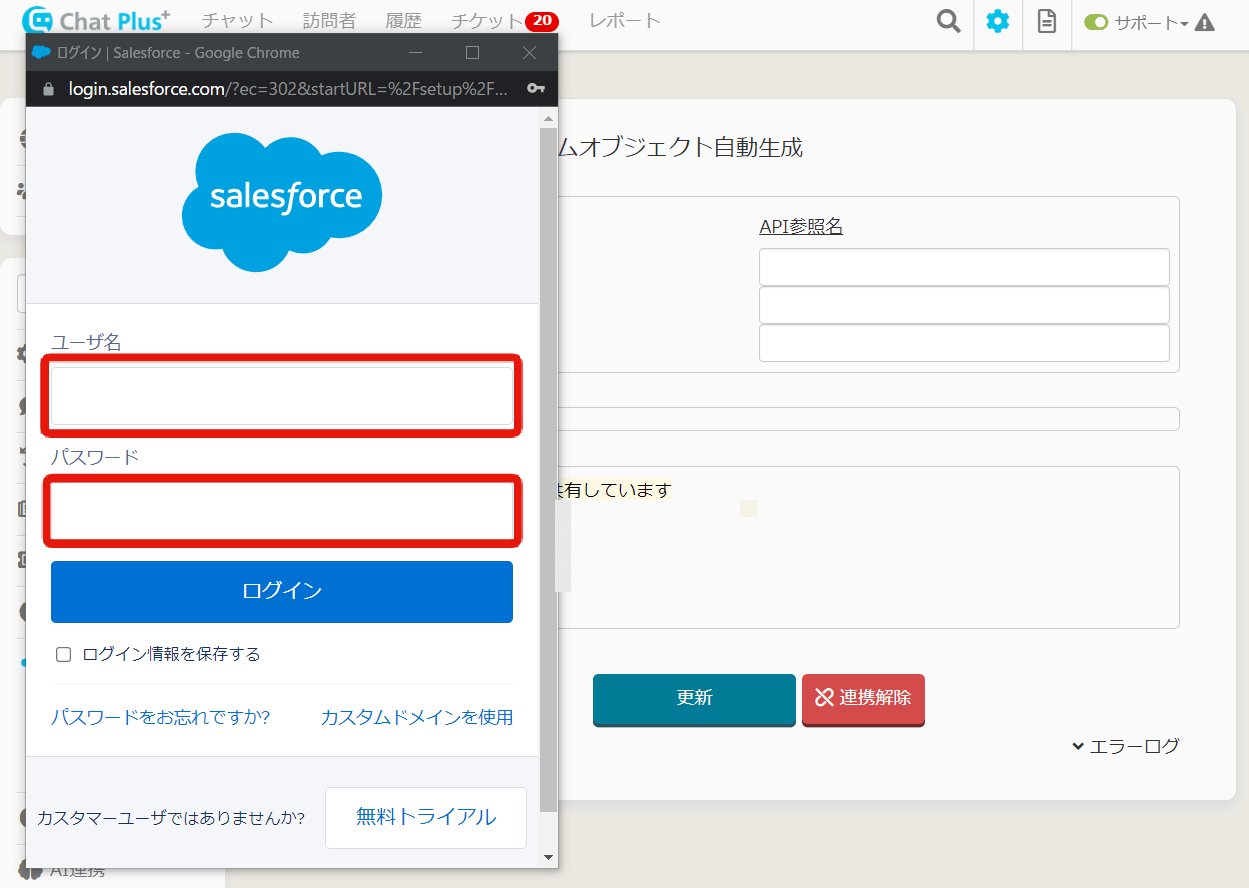The width and height of the screenshot is (1249, 888).
Task: Click the Salesforce favicon in popup title bar
Action: 41,52
